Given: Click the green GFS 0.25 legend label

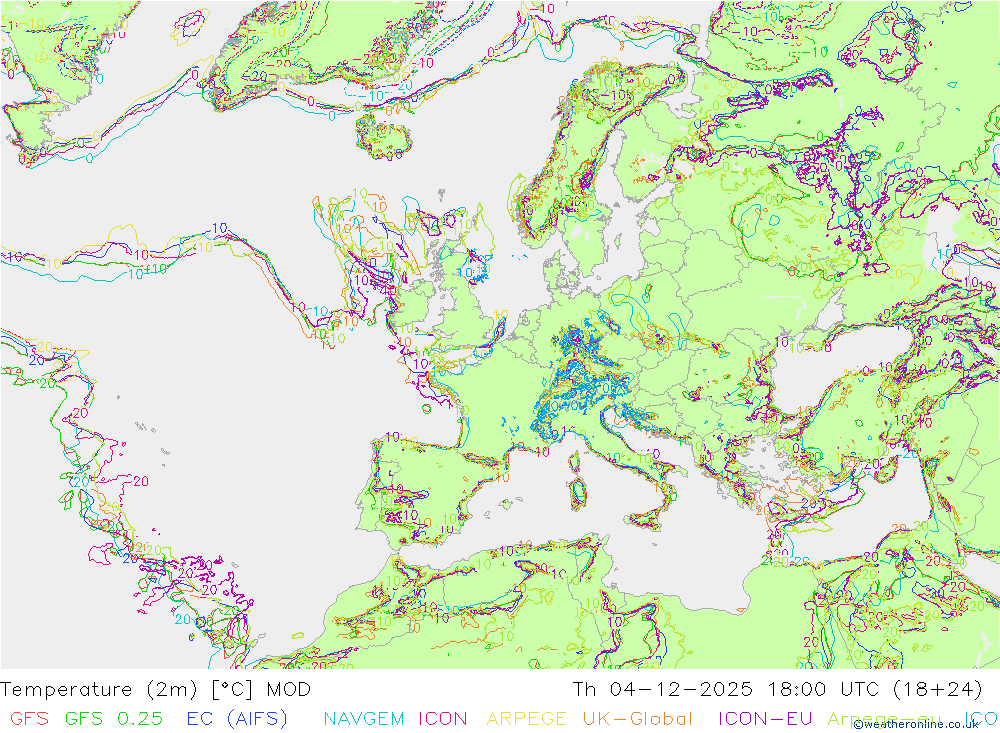Looking at the screenshot, I should 114,718.
